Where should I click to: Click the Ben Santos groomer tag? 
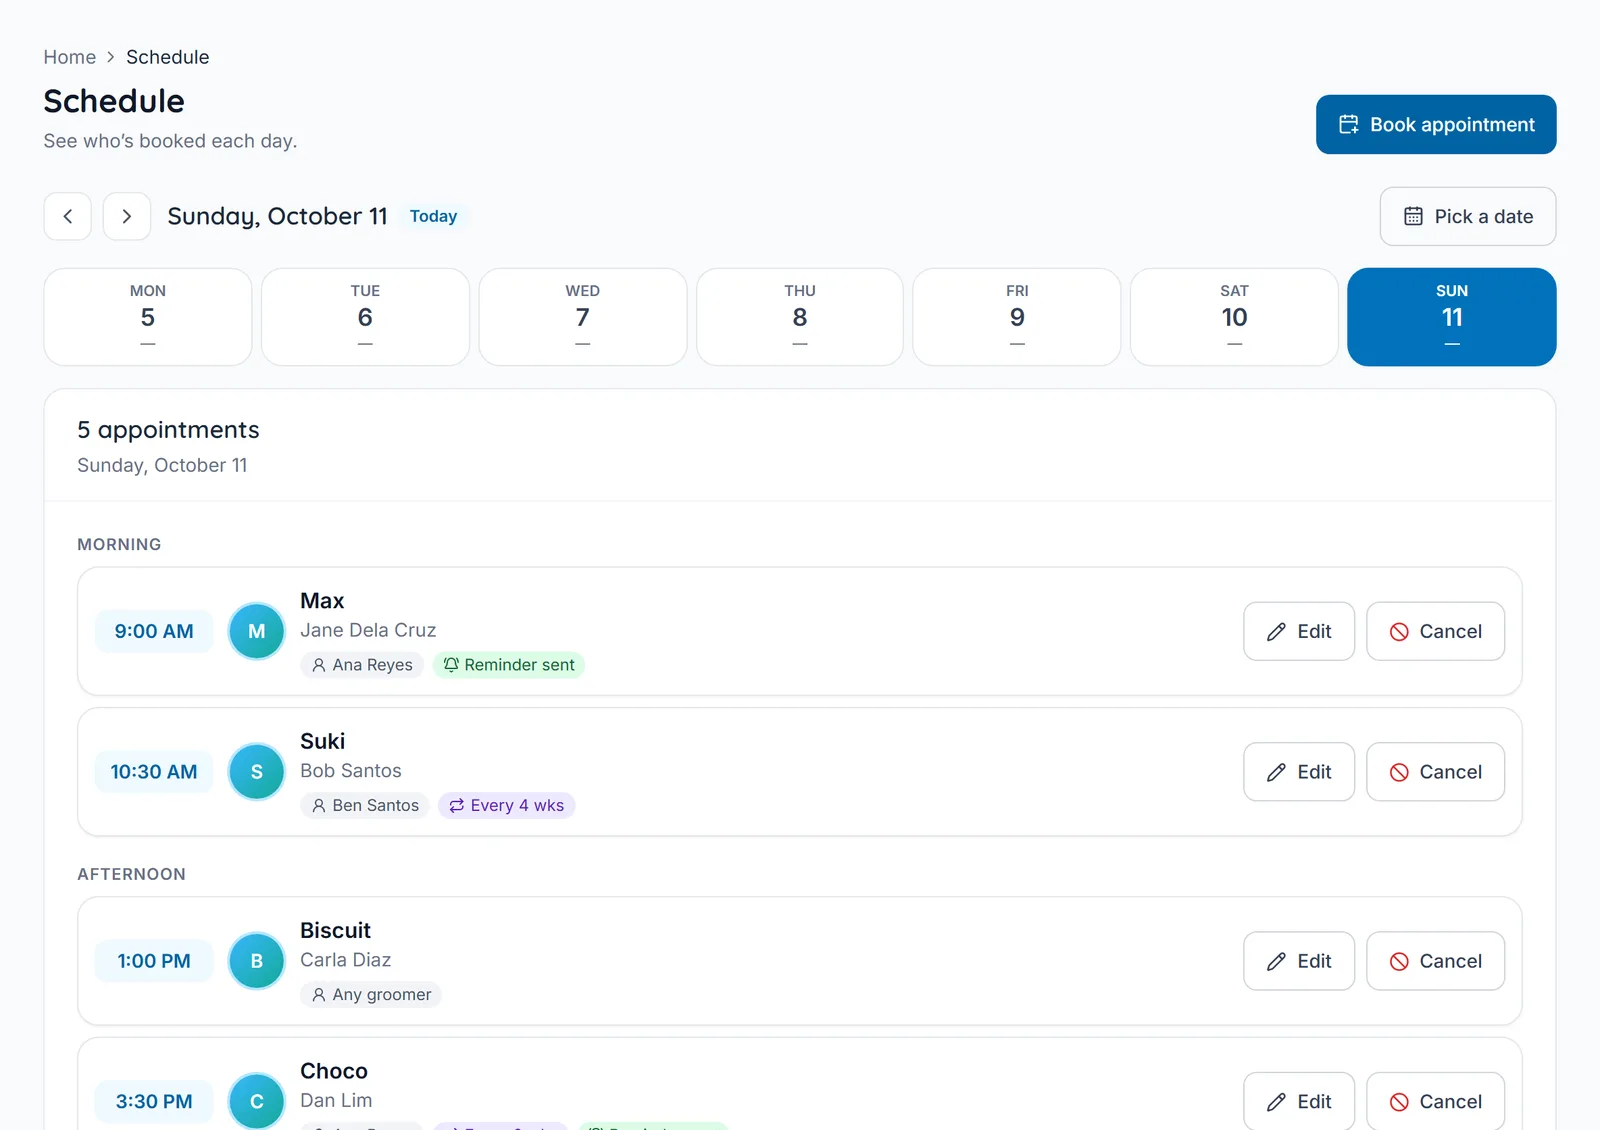365,805
